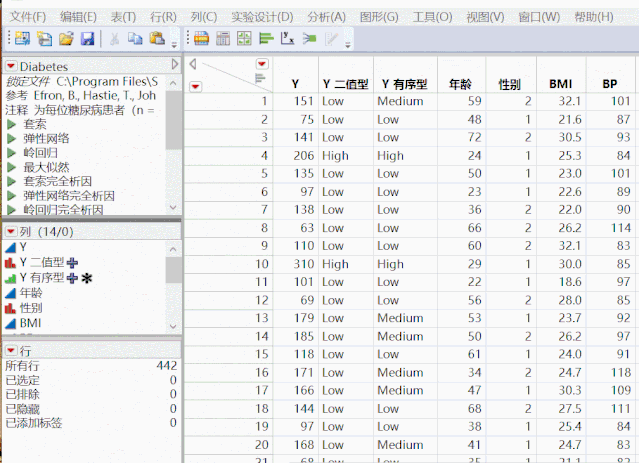Click the continuous icon for column Y
This screenshot has height=463, width=639.
click(x=10, y=247)
